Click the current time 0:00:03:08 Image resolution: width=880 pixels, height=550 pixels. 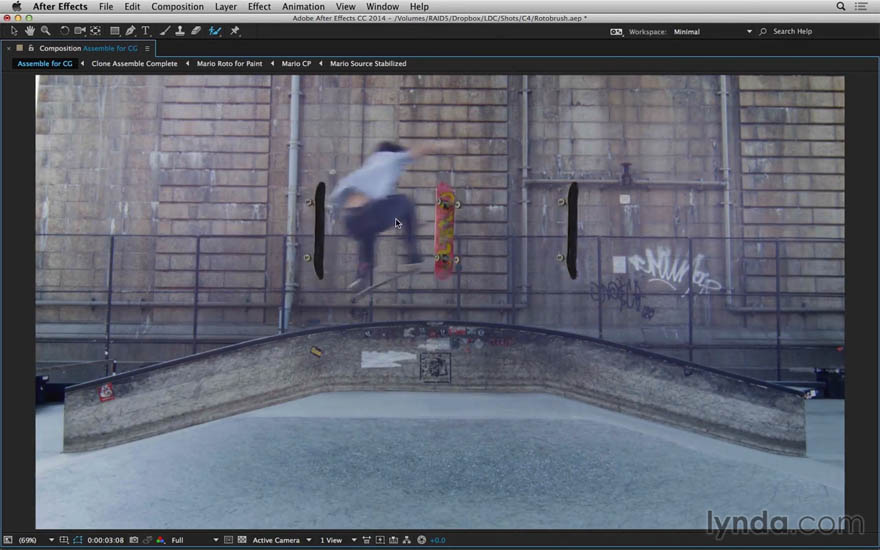click(106, 540)
